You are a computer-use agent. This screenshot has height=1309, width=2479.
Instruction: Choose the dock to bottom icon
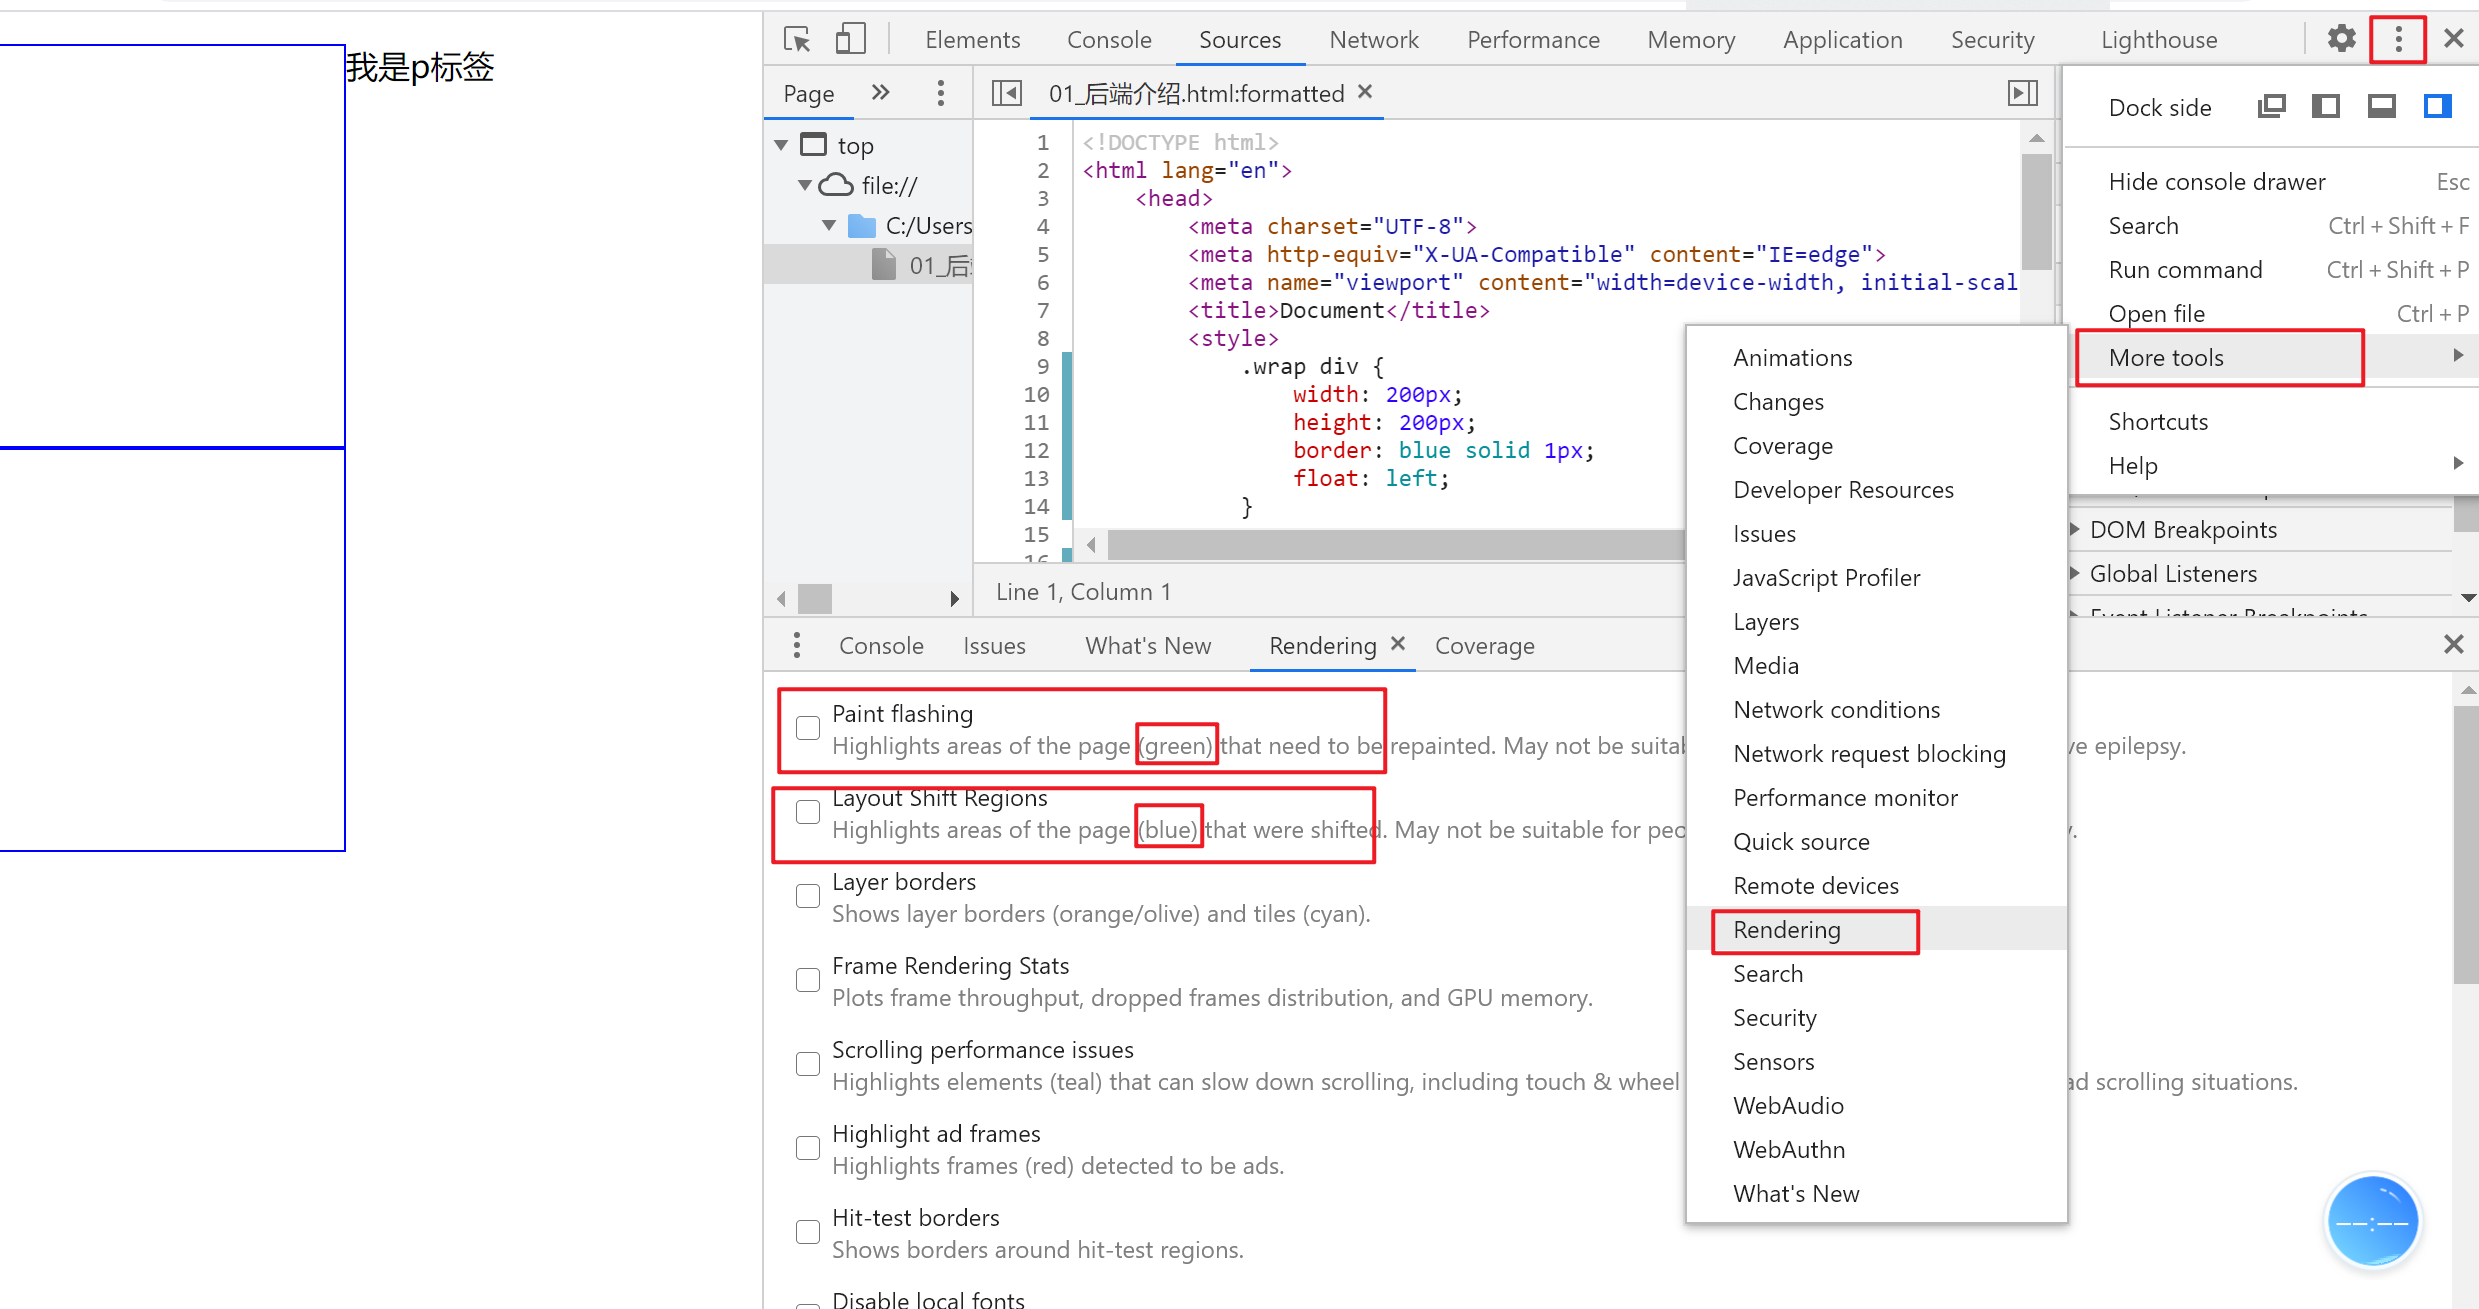coord(2381,106)
